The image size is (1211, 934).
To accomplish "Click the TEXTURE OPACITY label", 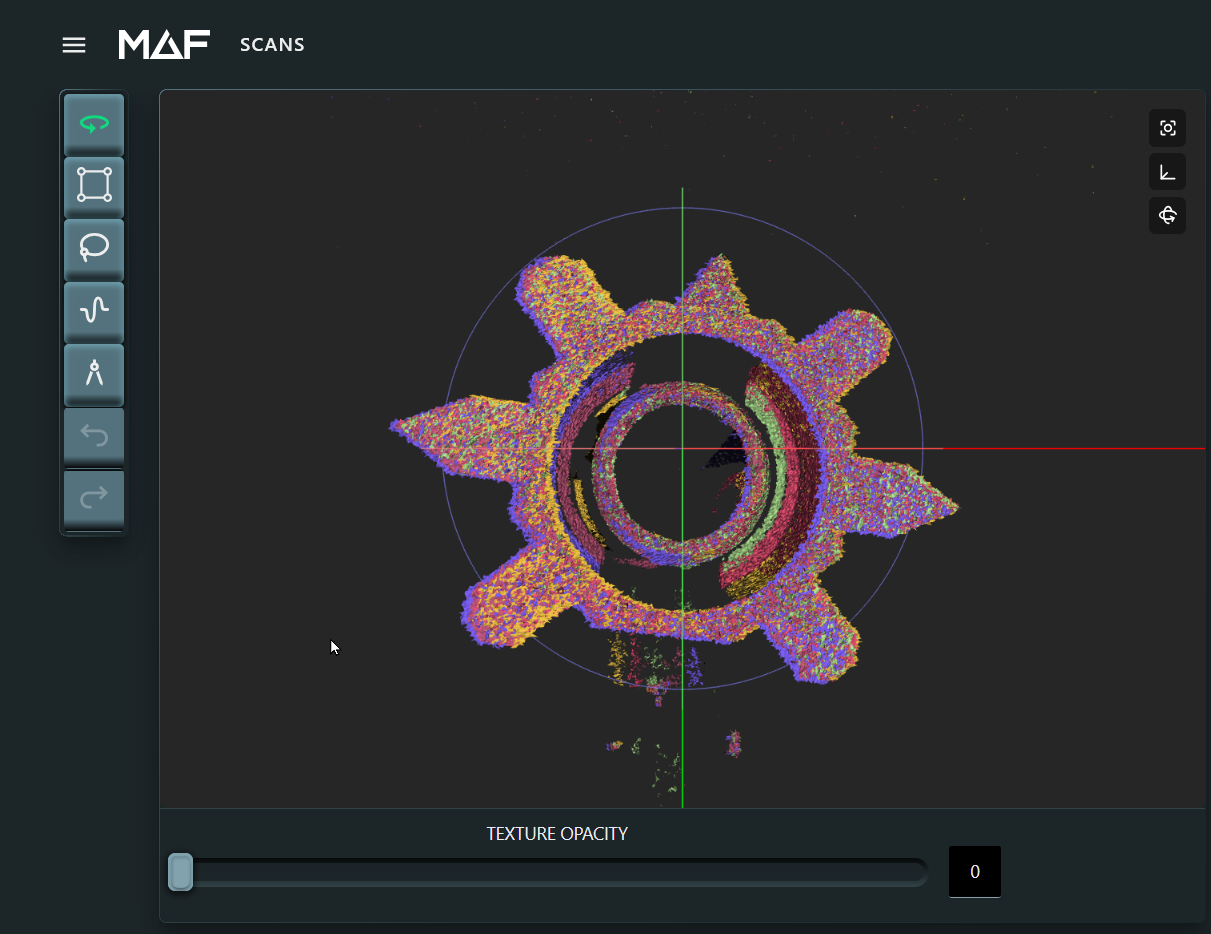I will pyautogui.click(x=557, y=833).
